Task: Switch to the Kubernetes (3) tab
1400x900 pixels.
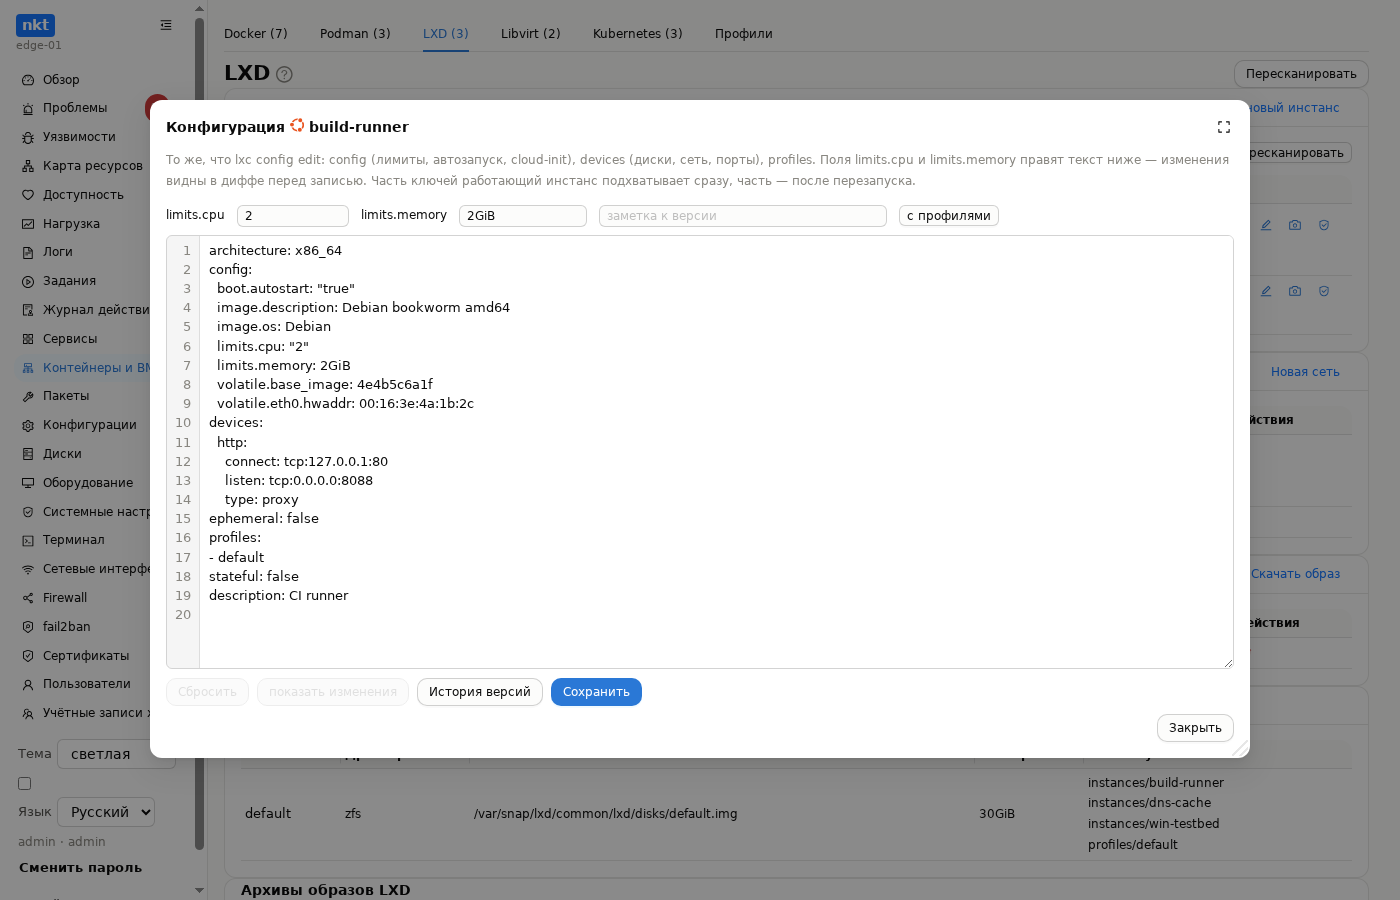Action: (x=638, y=33)
